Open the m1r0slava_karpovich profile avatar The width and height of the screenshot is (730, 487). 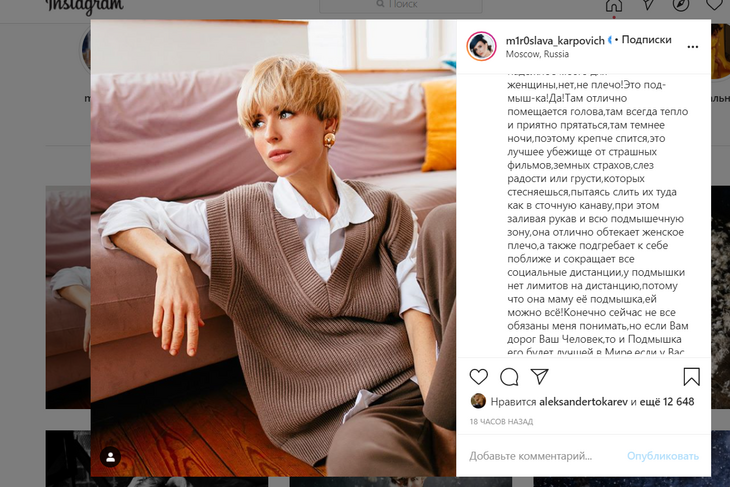coord(481,46)
